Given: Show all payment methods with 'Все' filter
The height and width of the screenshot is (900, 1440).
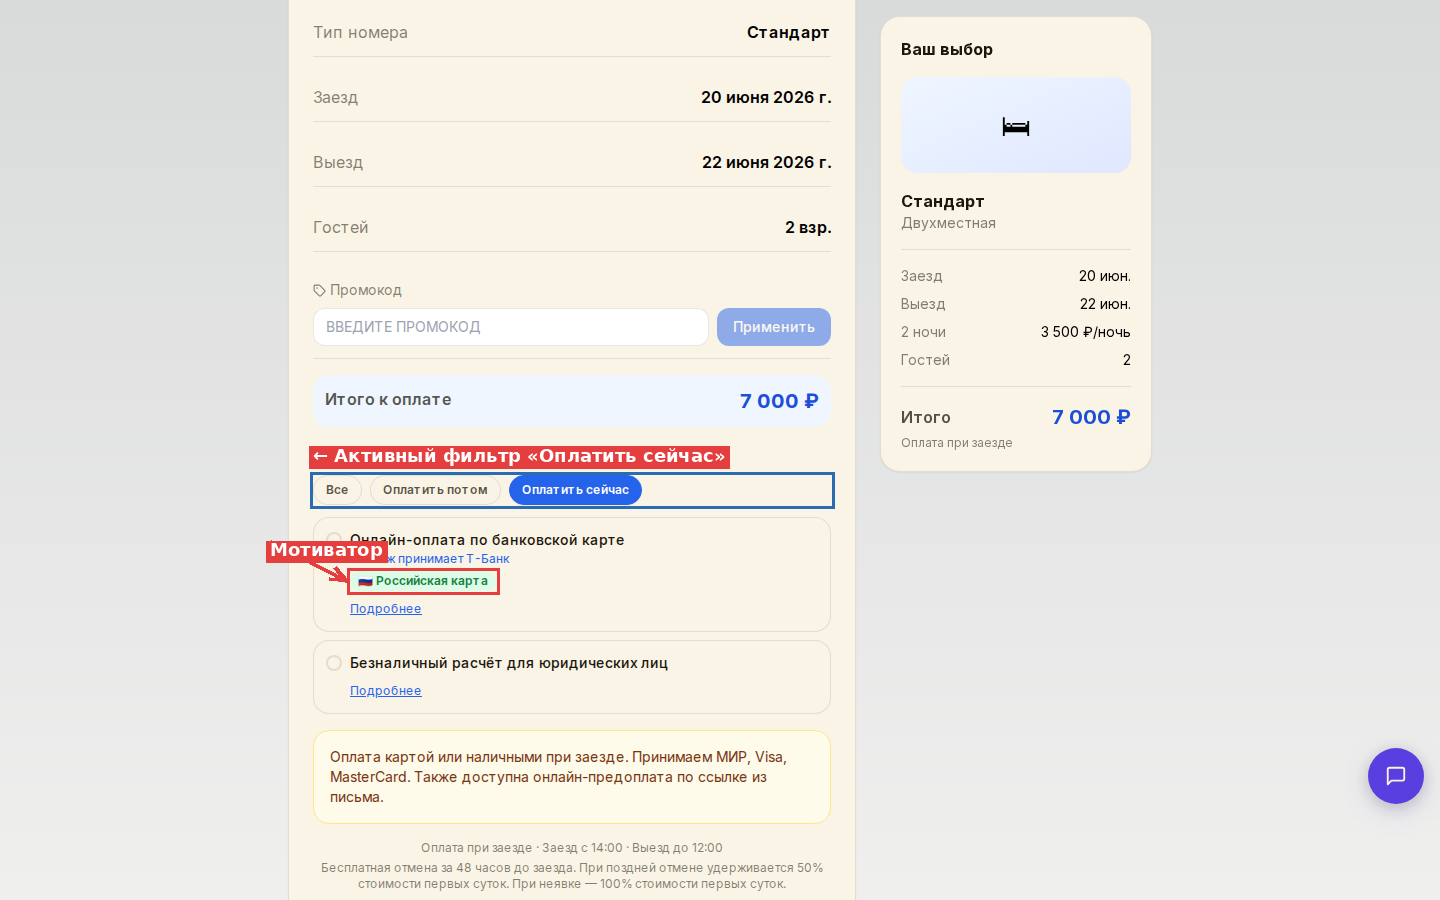Looking at the screenshot, I should point(337,490).
